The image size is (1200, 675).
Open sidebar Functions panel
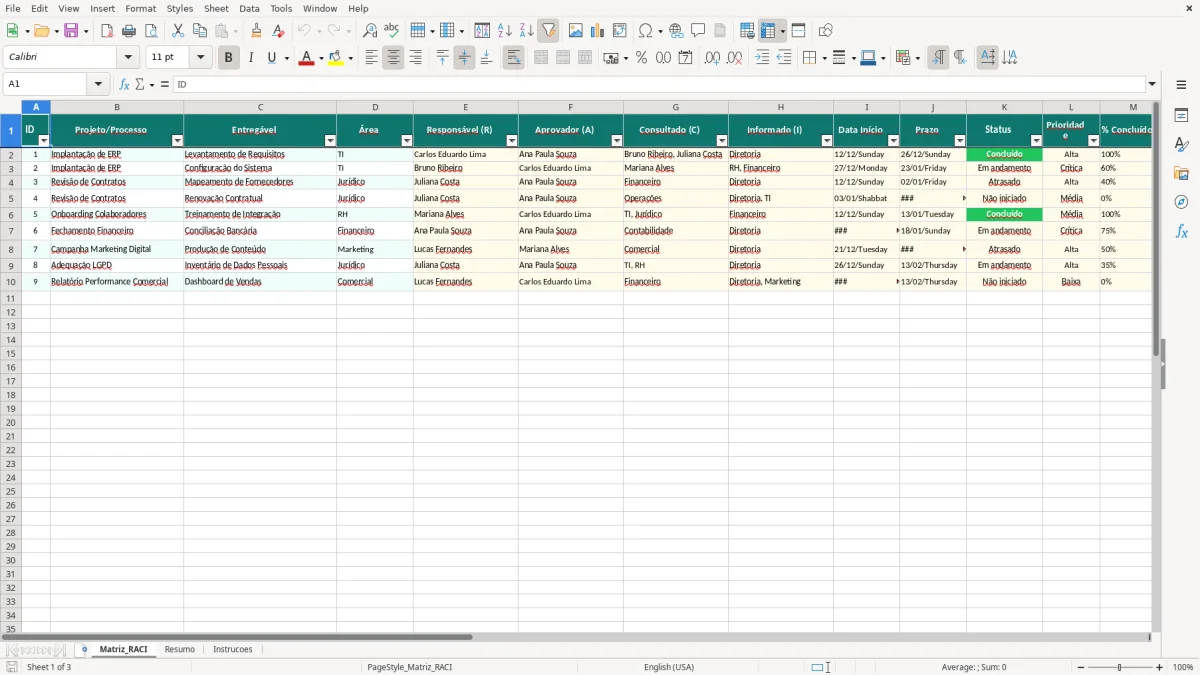pos(1181,232)
